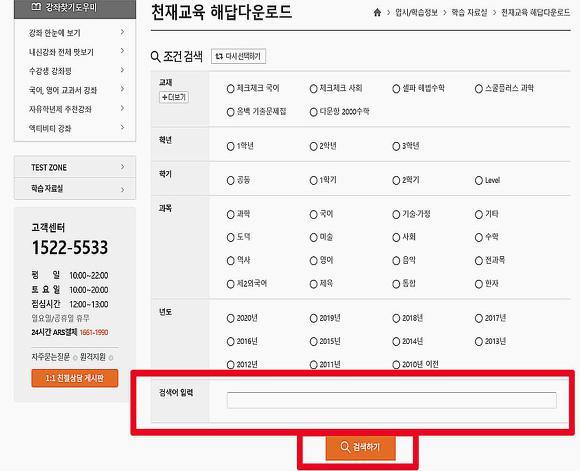Select 2학기 semester option
The width and height of the screenshot is (580, 471).
pyautogui.click(x=396, y=181)
